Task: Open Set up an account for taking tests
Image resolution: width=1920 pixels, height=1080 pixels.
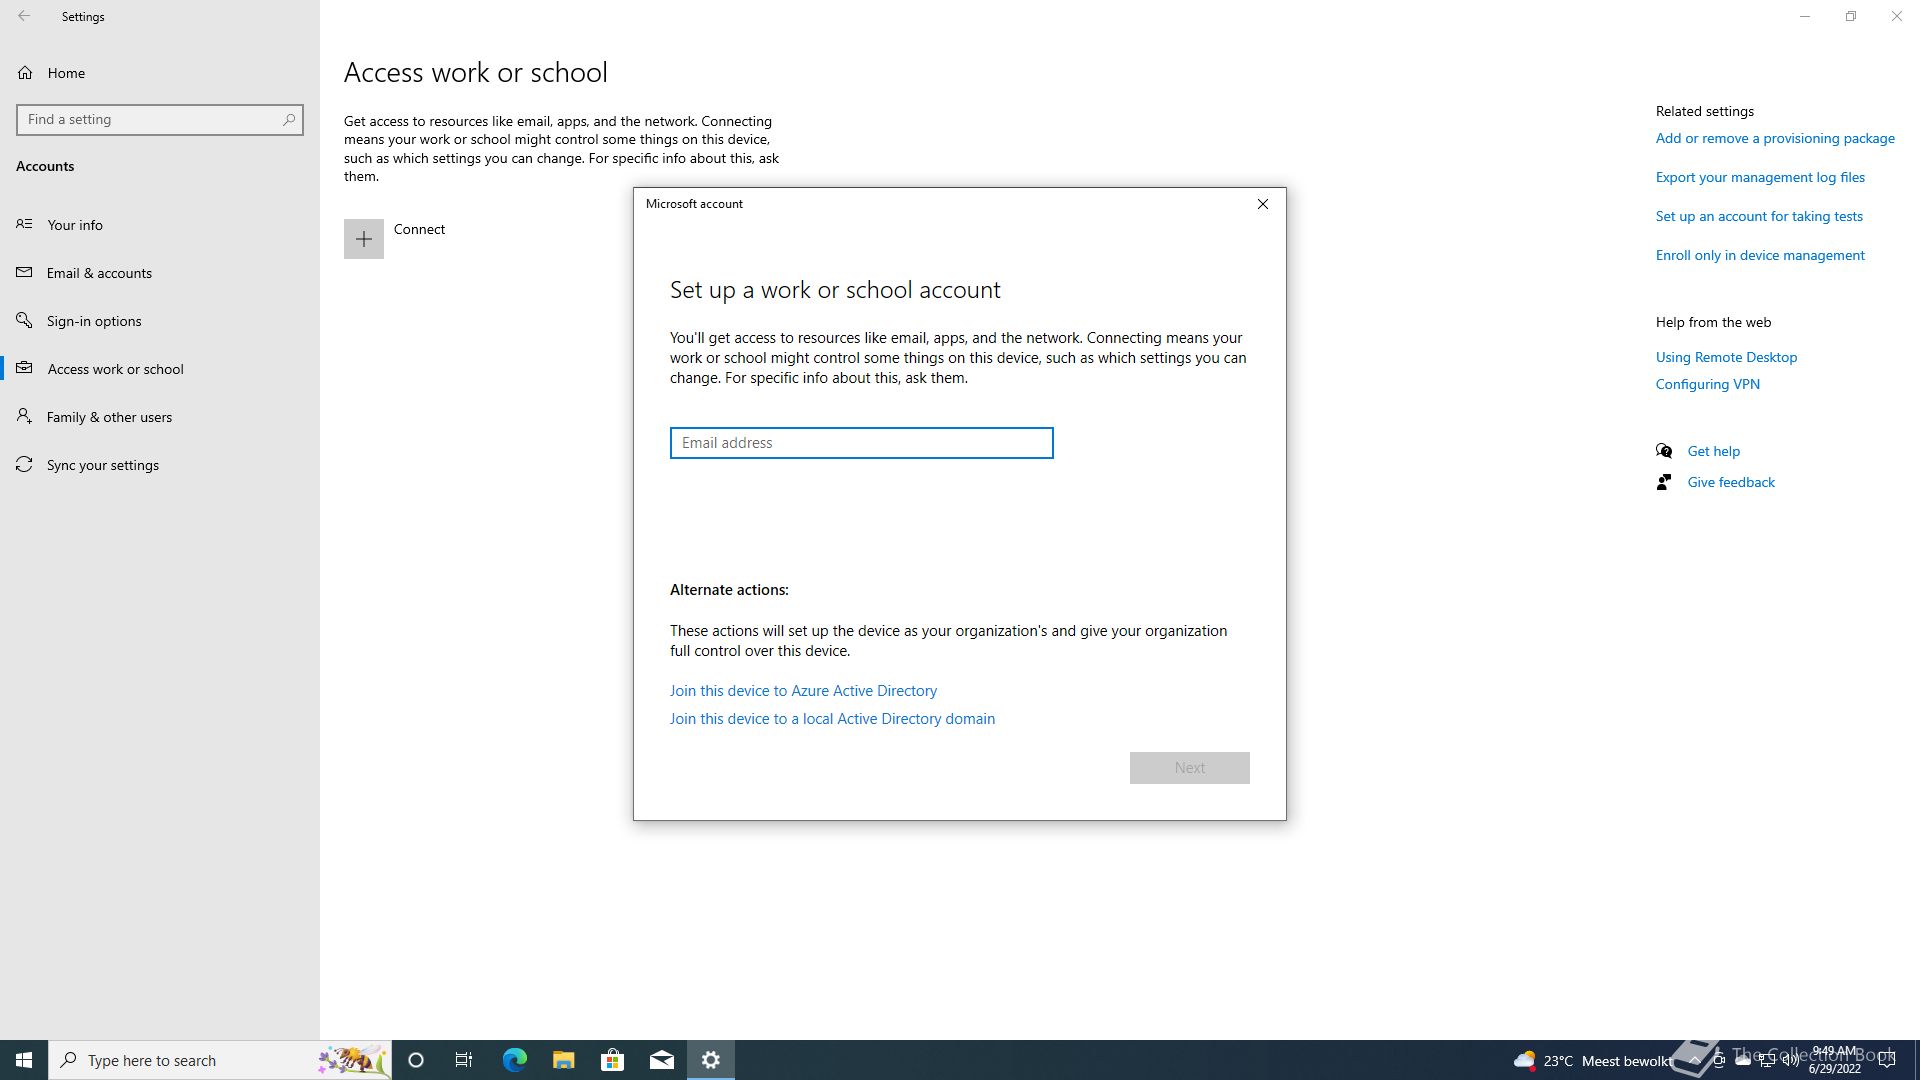Action: [1759, 216]
